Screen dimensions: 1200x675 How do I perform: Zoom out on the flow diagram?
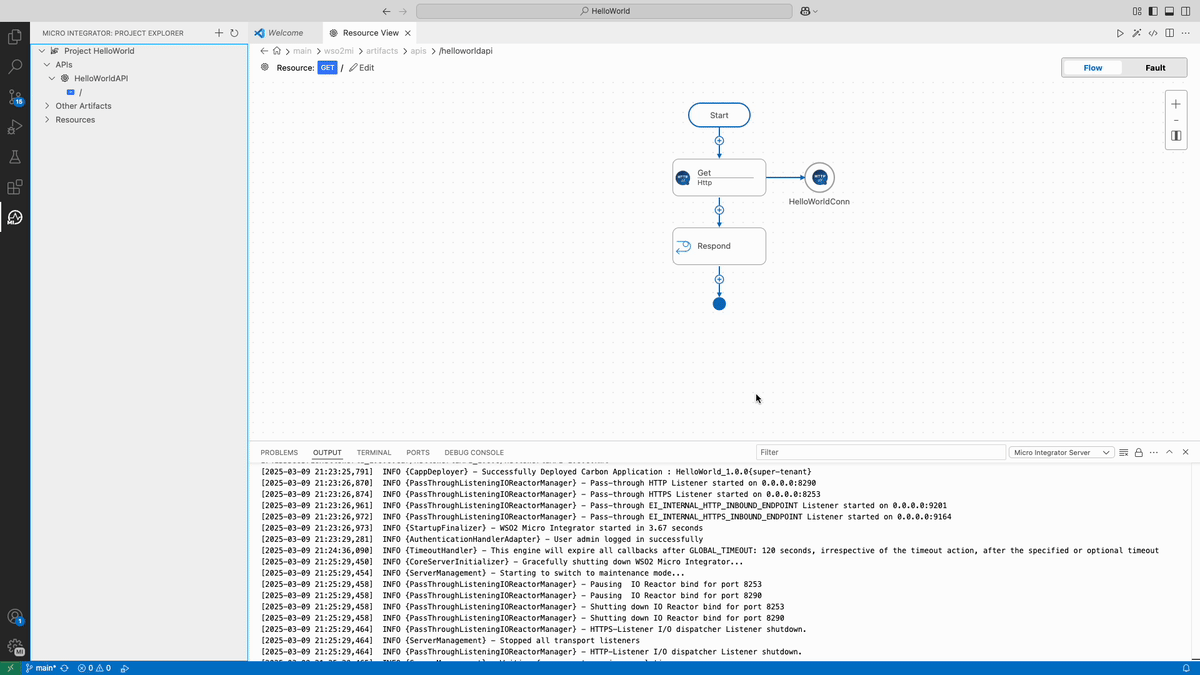[1176, 120]
